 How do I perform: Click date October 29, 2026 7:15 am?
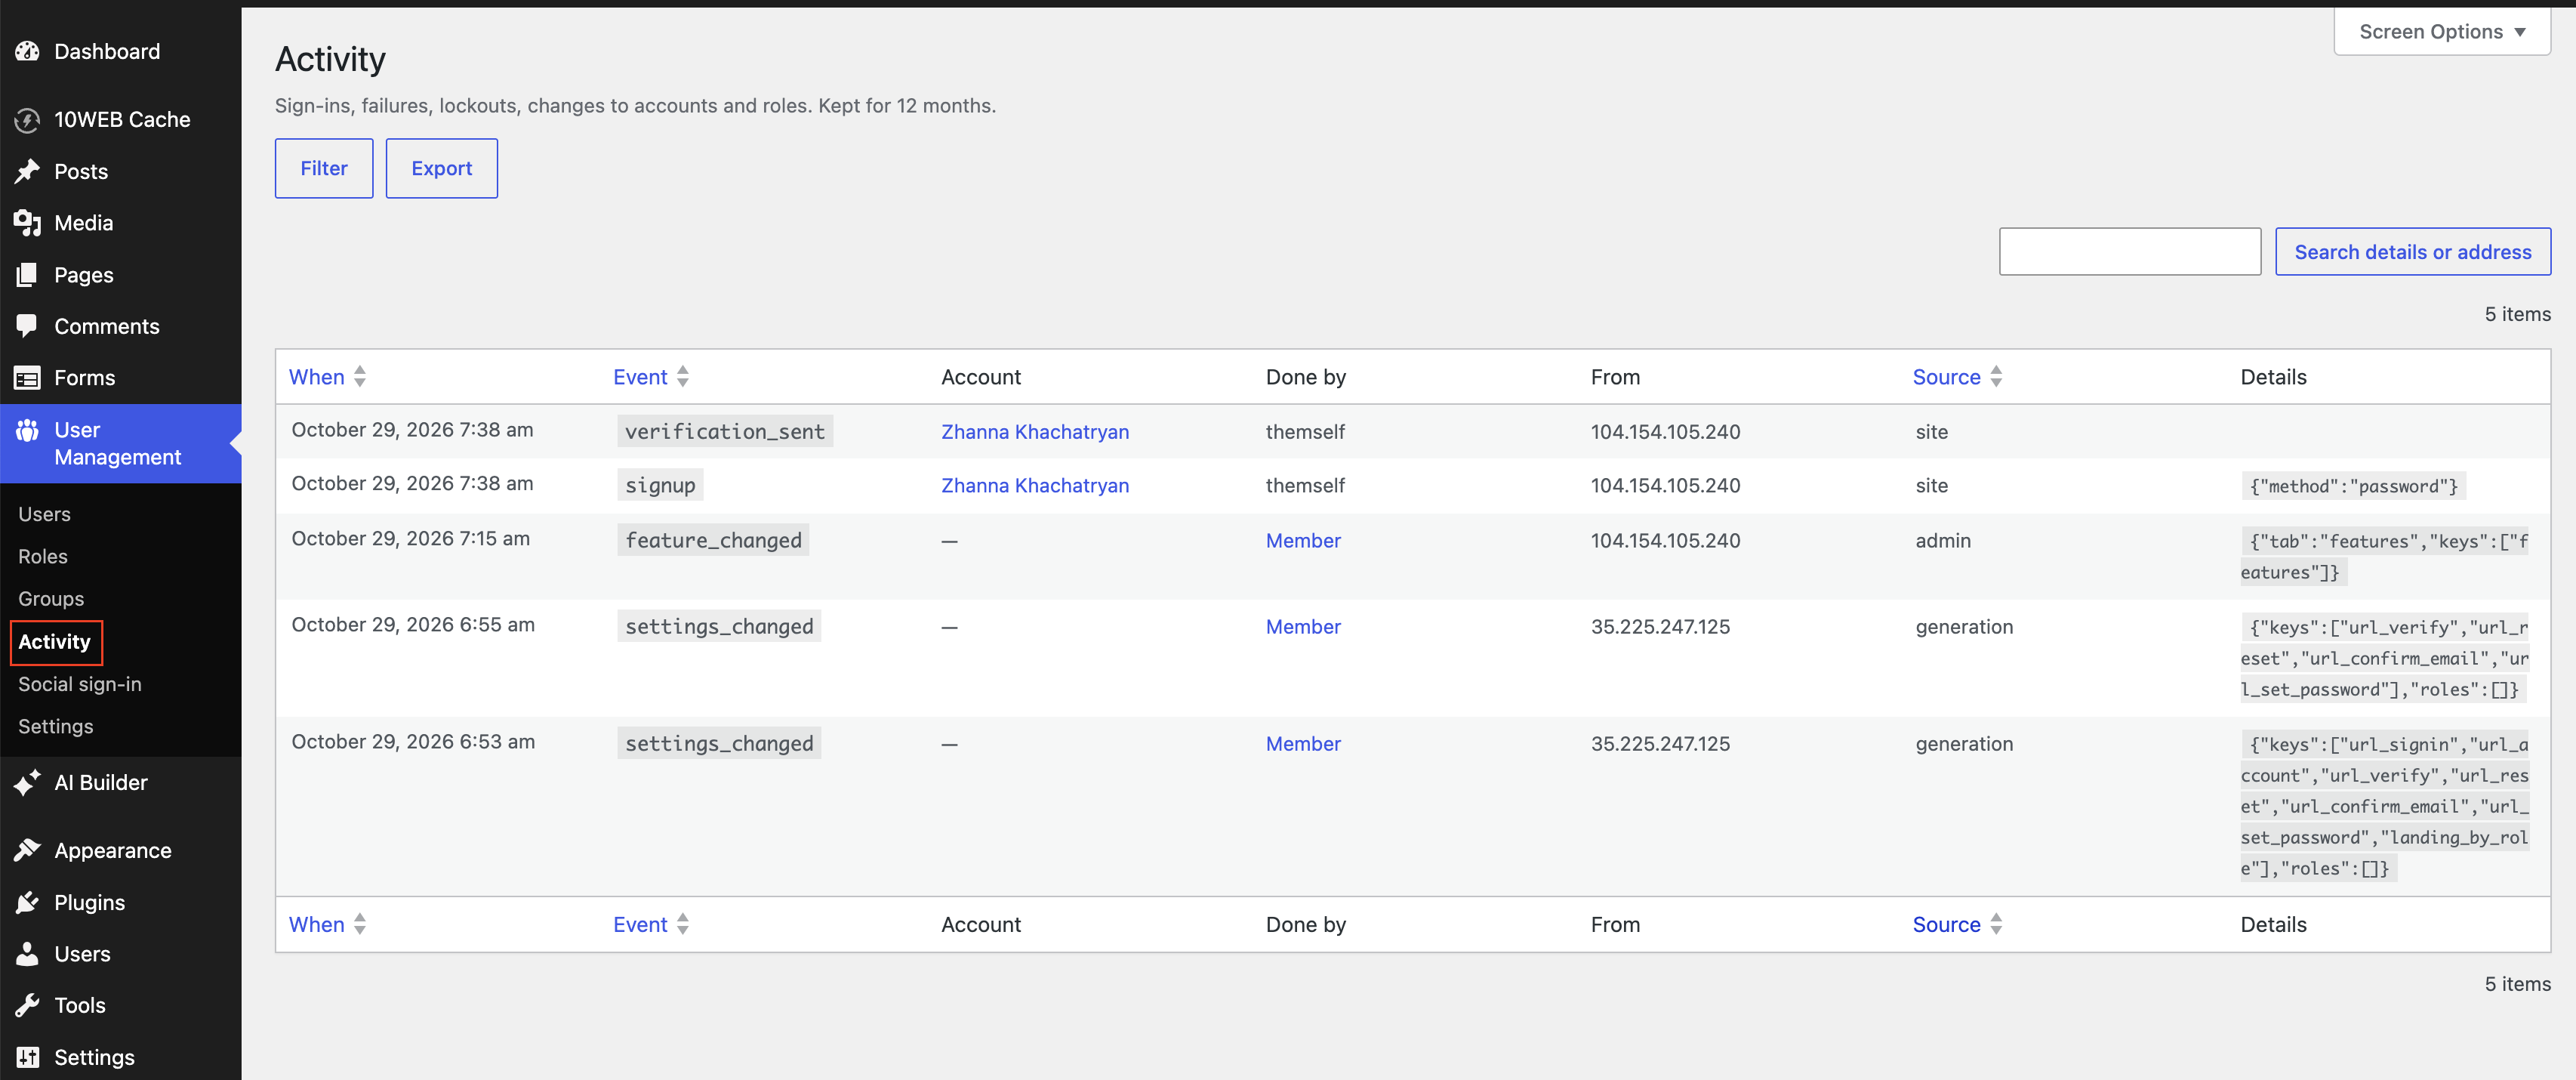[x=410, y=539]
